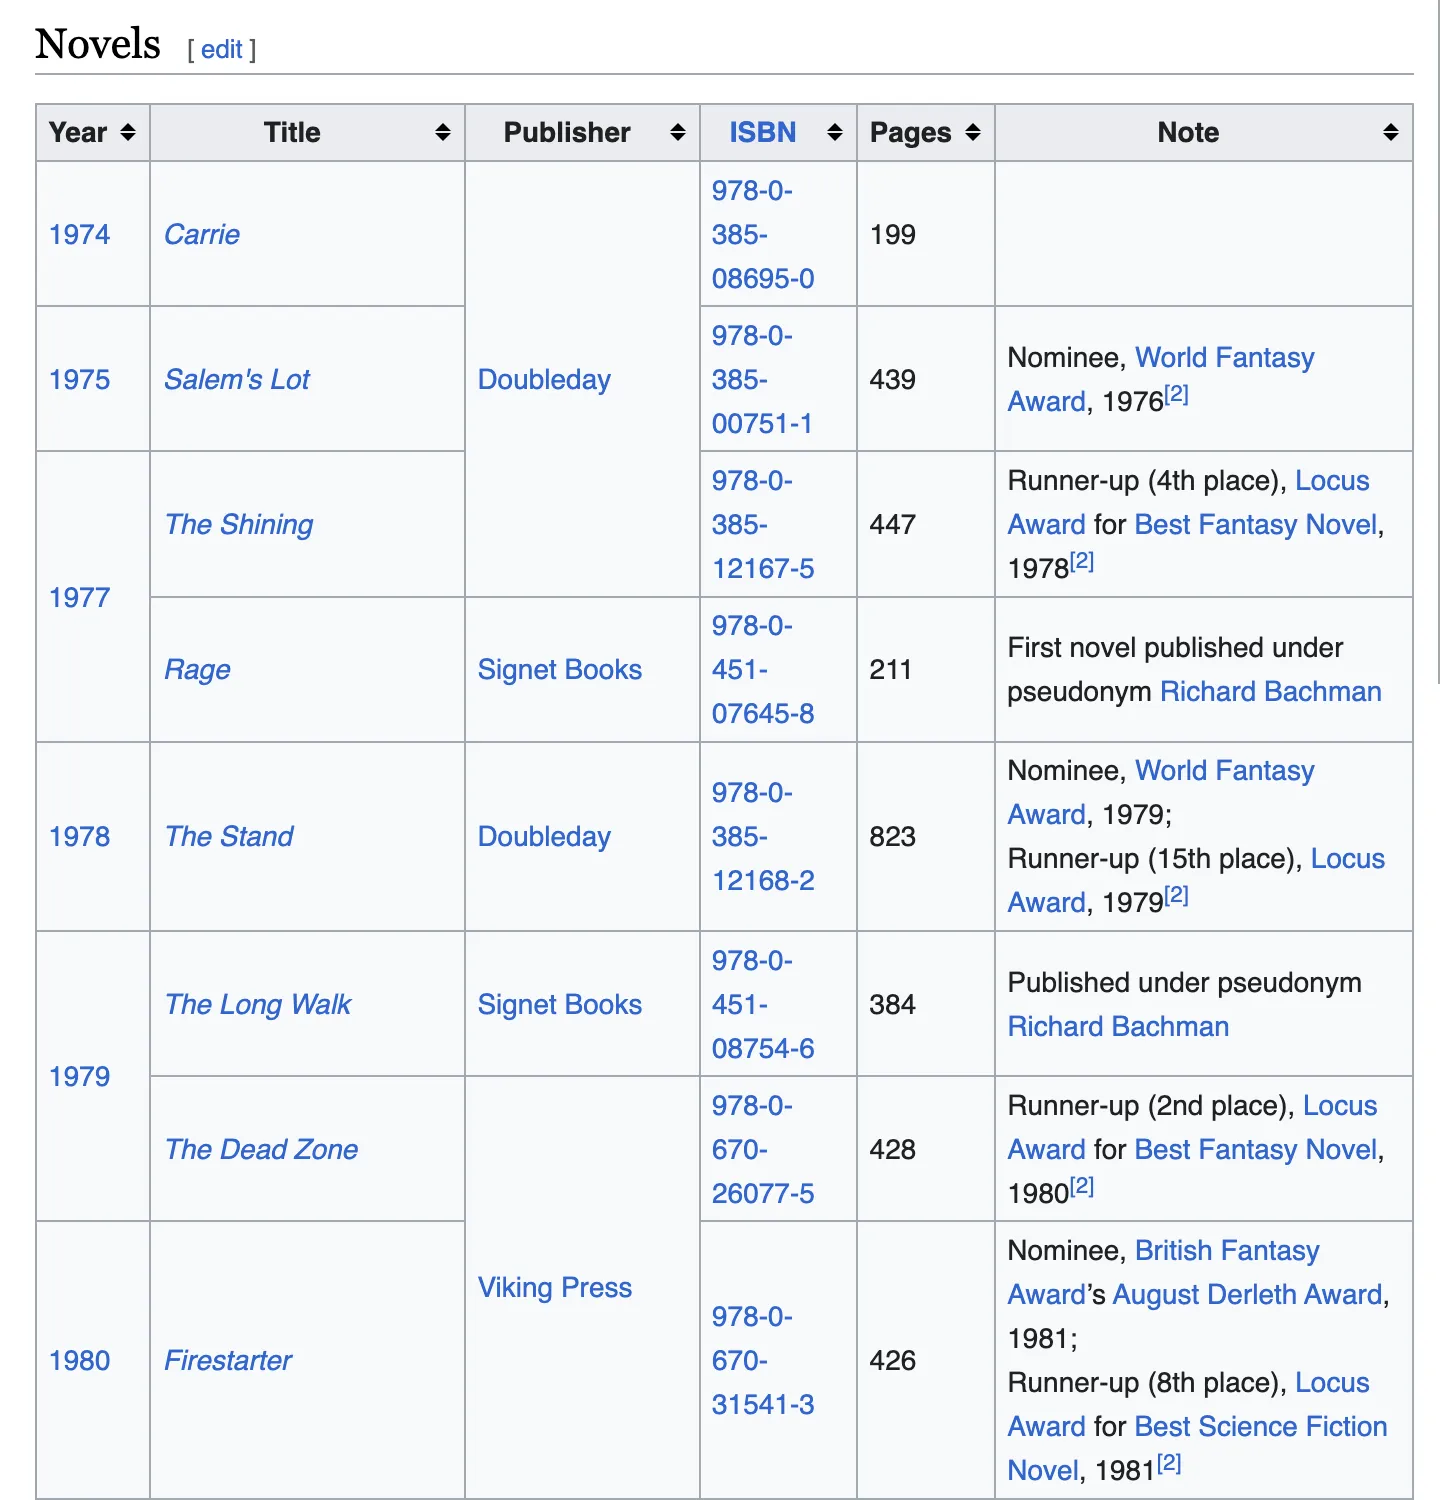The image size is (1440, 1500).
Task: Click the Title column header
Action: 307,132
